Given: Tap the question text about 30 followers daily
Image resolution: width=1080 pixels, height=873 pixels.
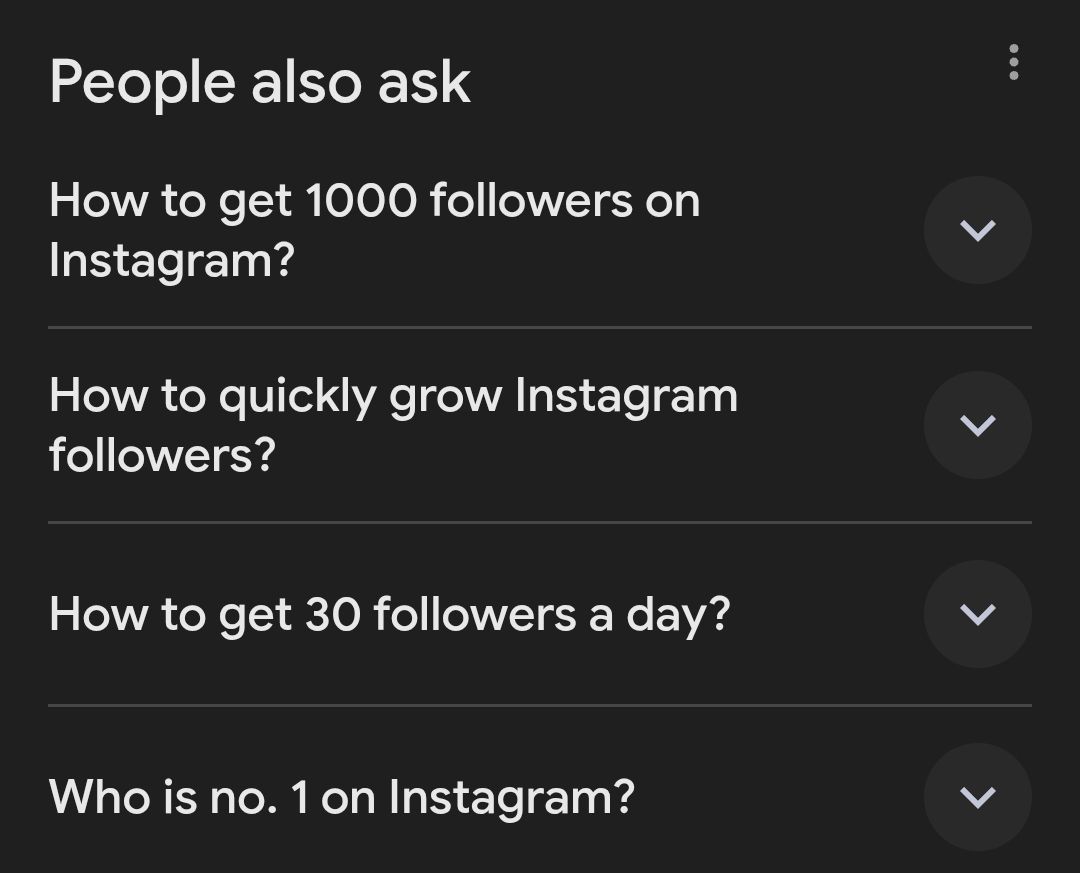Looking at the screenshot, I should pos(389,613).
